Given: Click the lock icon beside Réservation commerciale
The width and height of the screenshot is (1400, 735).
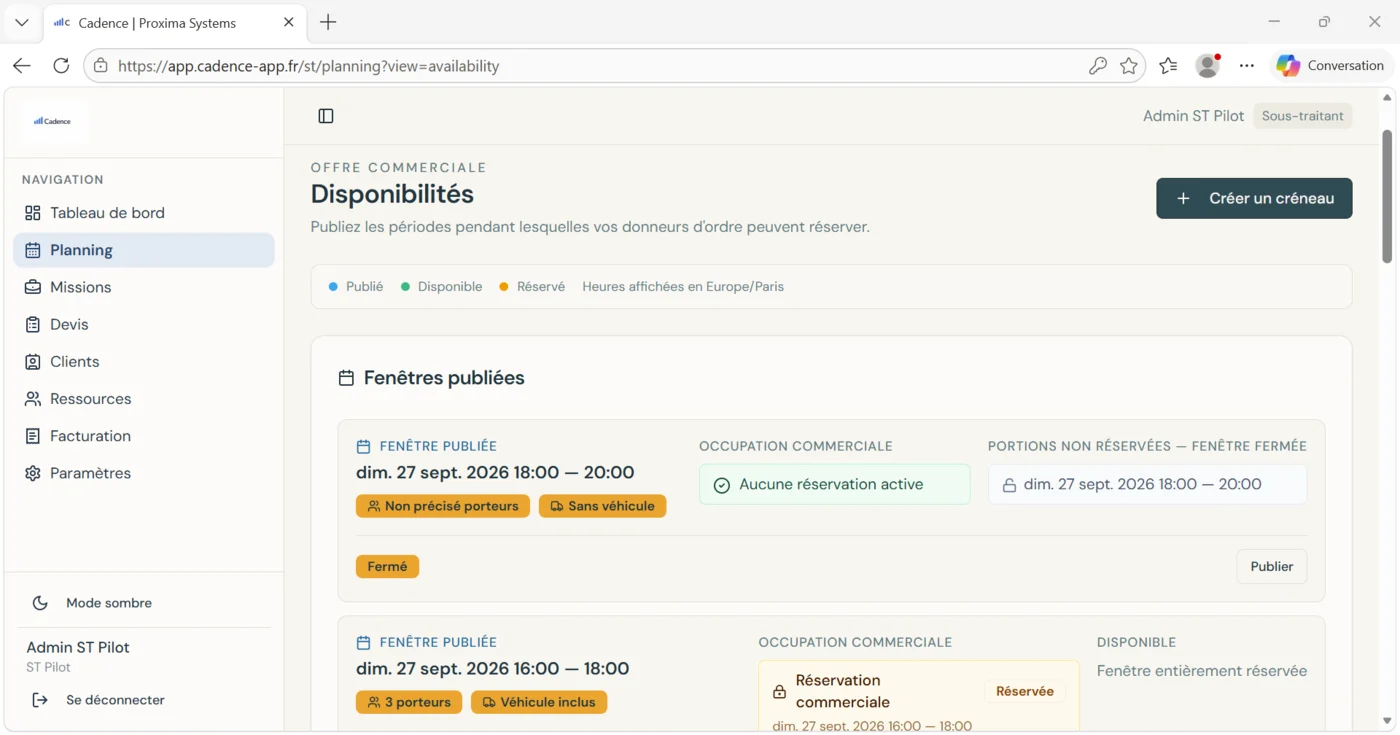Looking at the screenshot, I should [x=779, y=691].
